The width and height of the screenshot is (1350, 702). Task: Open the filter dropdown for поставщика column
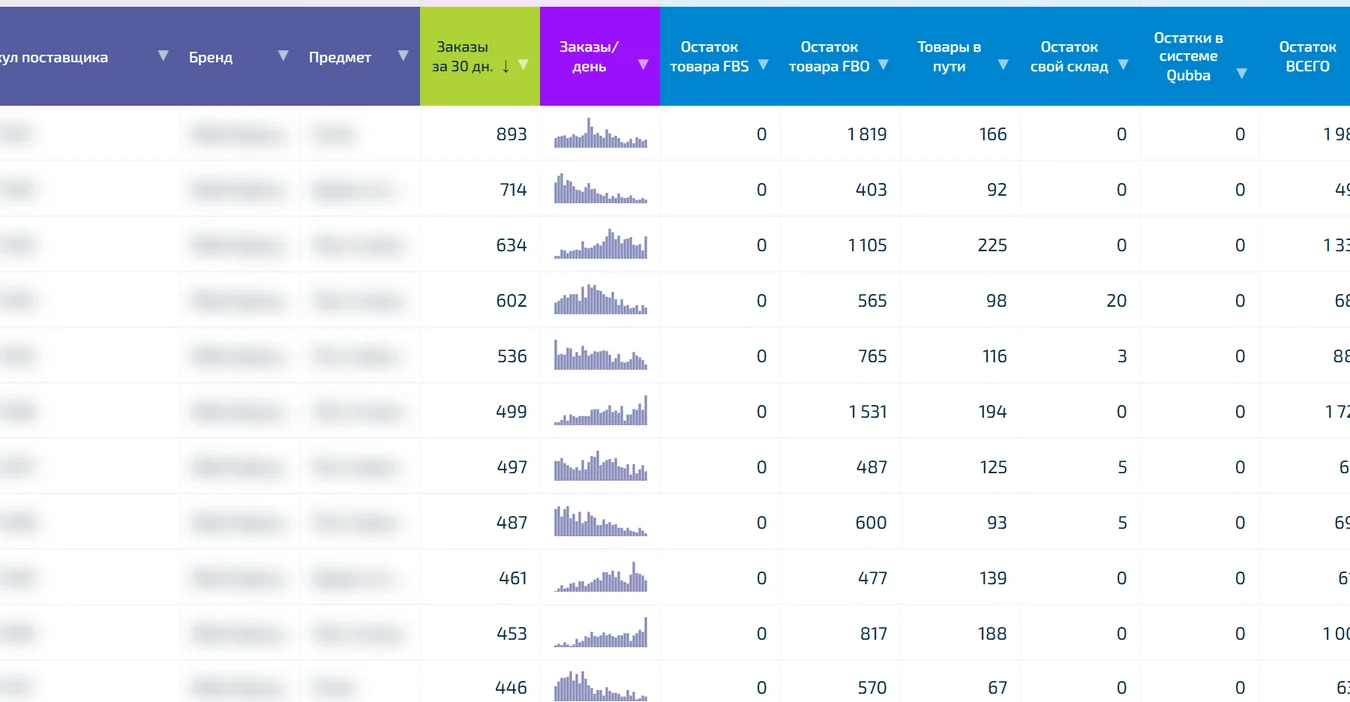coord(163,56)
